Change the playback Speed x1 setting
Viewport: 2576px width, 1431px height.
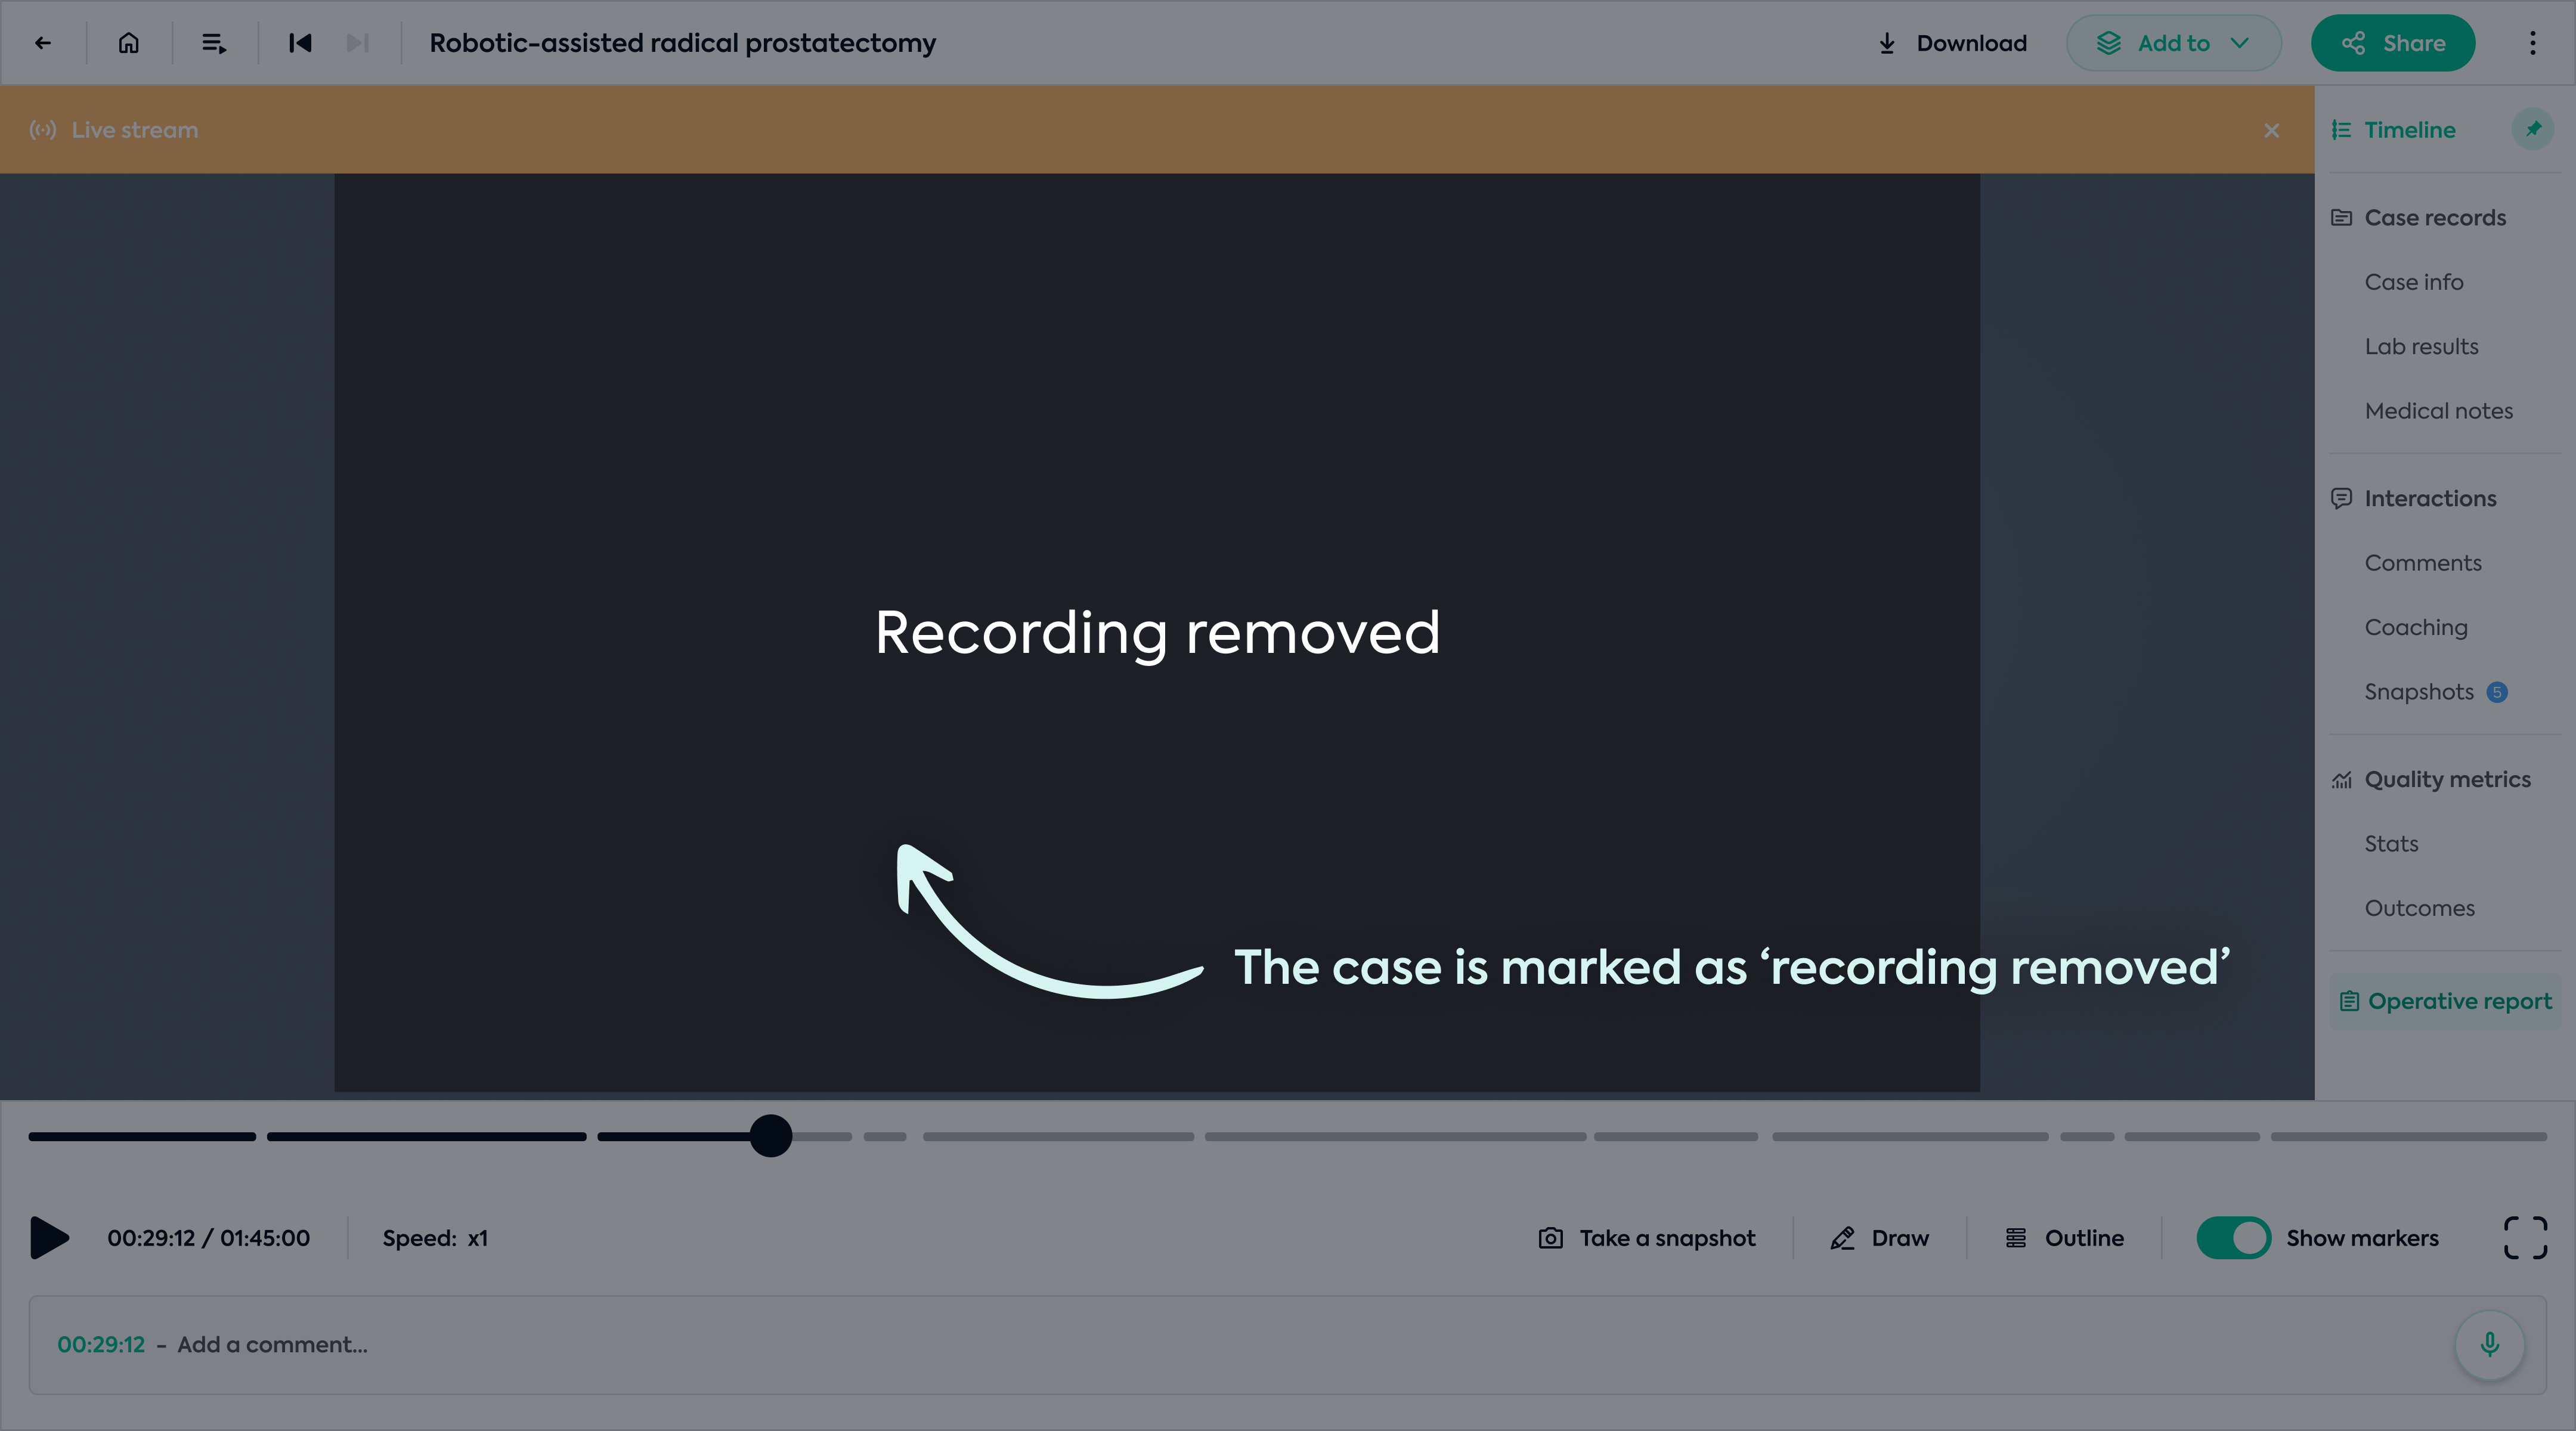pyautogui.click(x=435, y=1238)
